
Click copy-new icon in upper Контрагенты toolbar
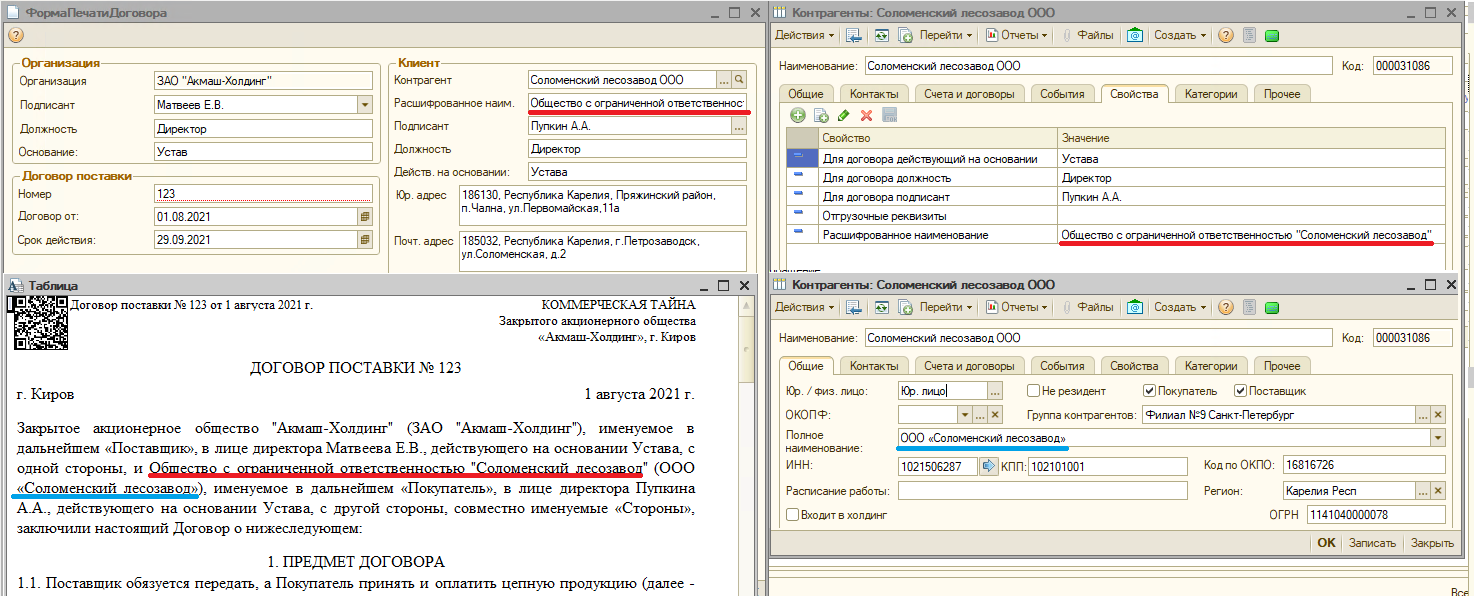tap(905, 35)
